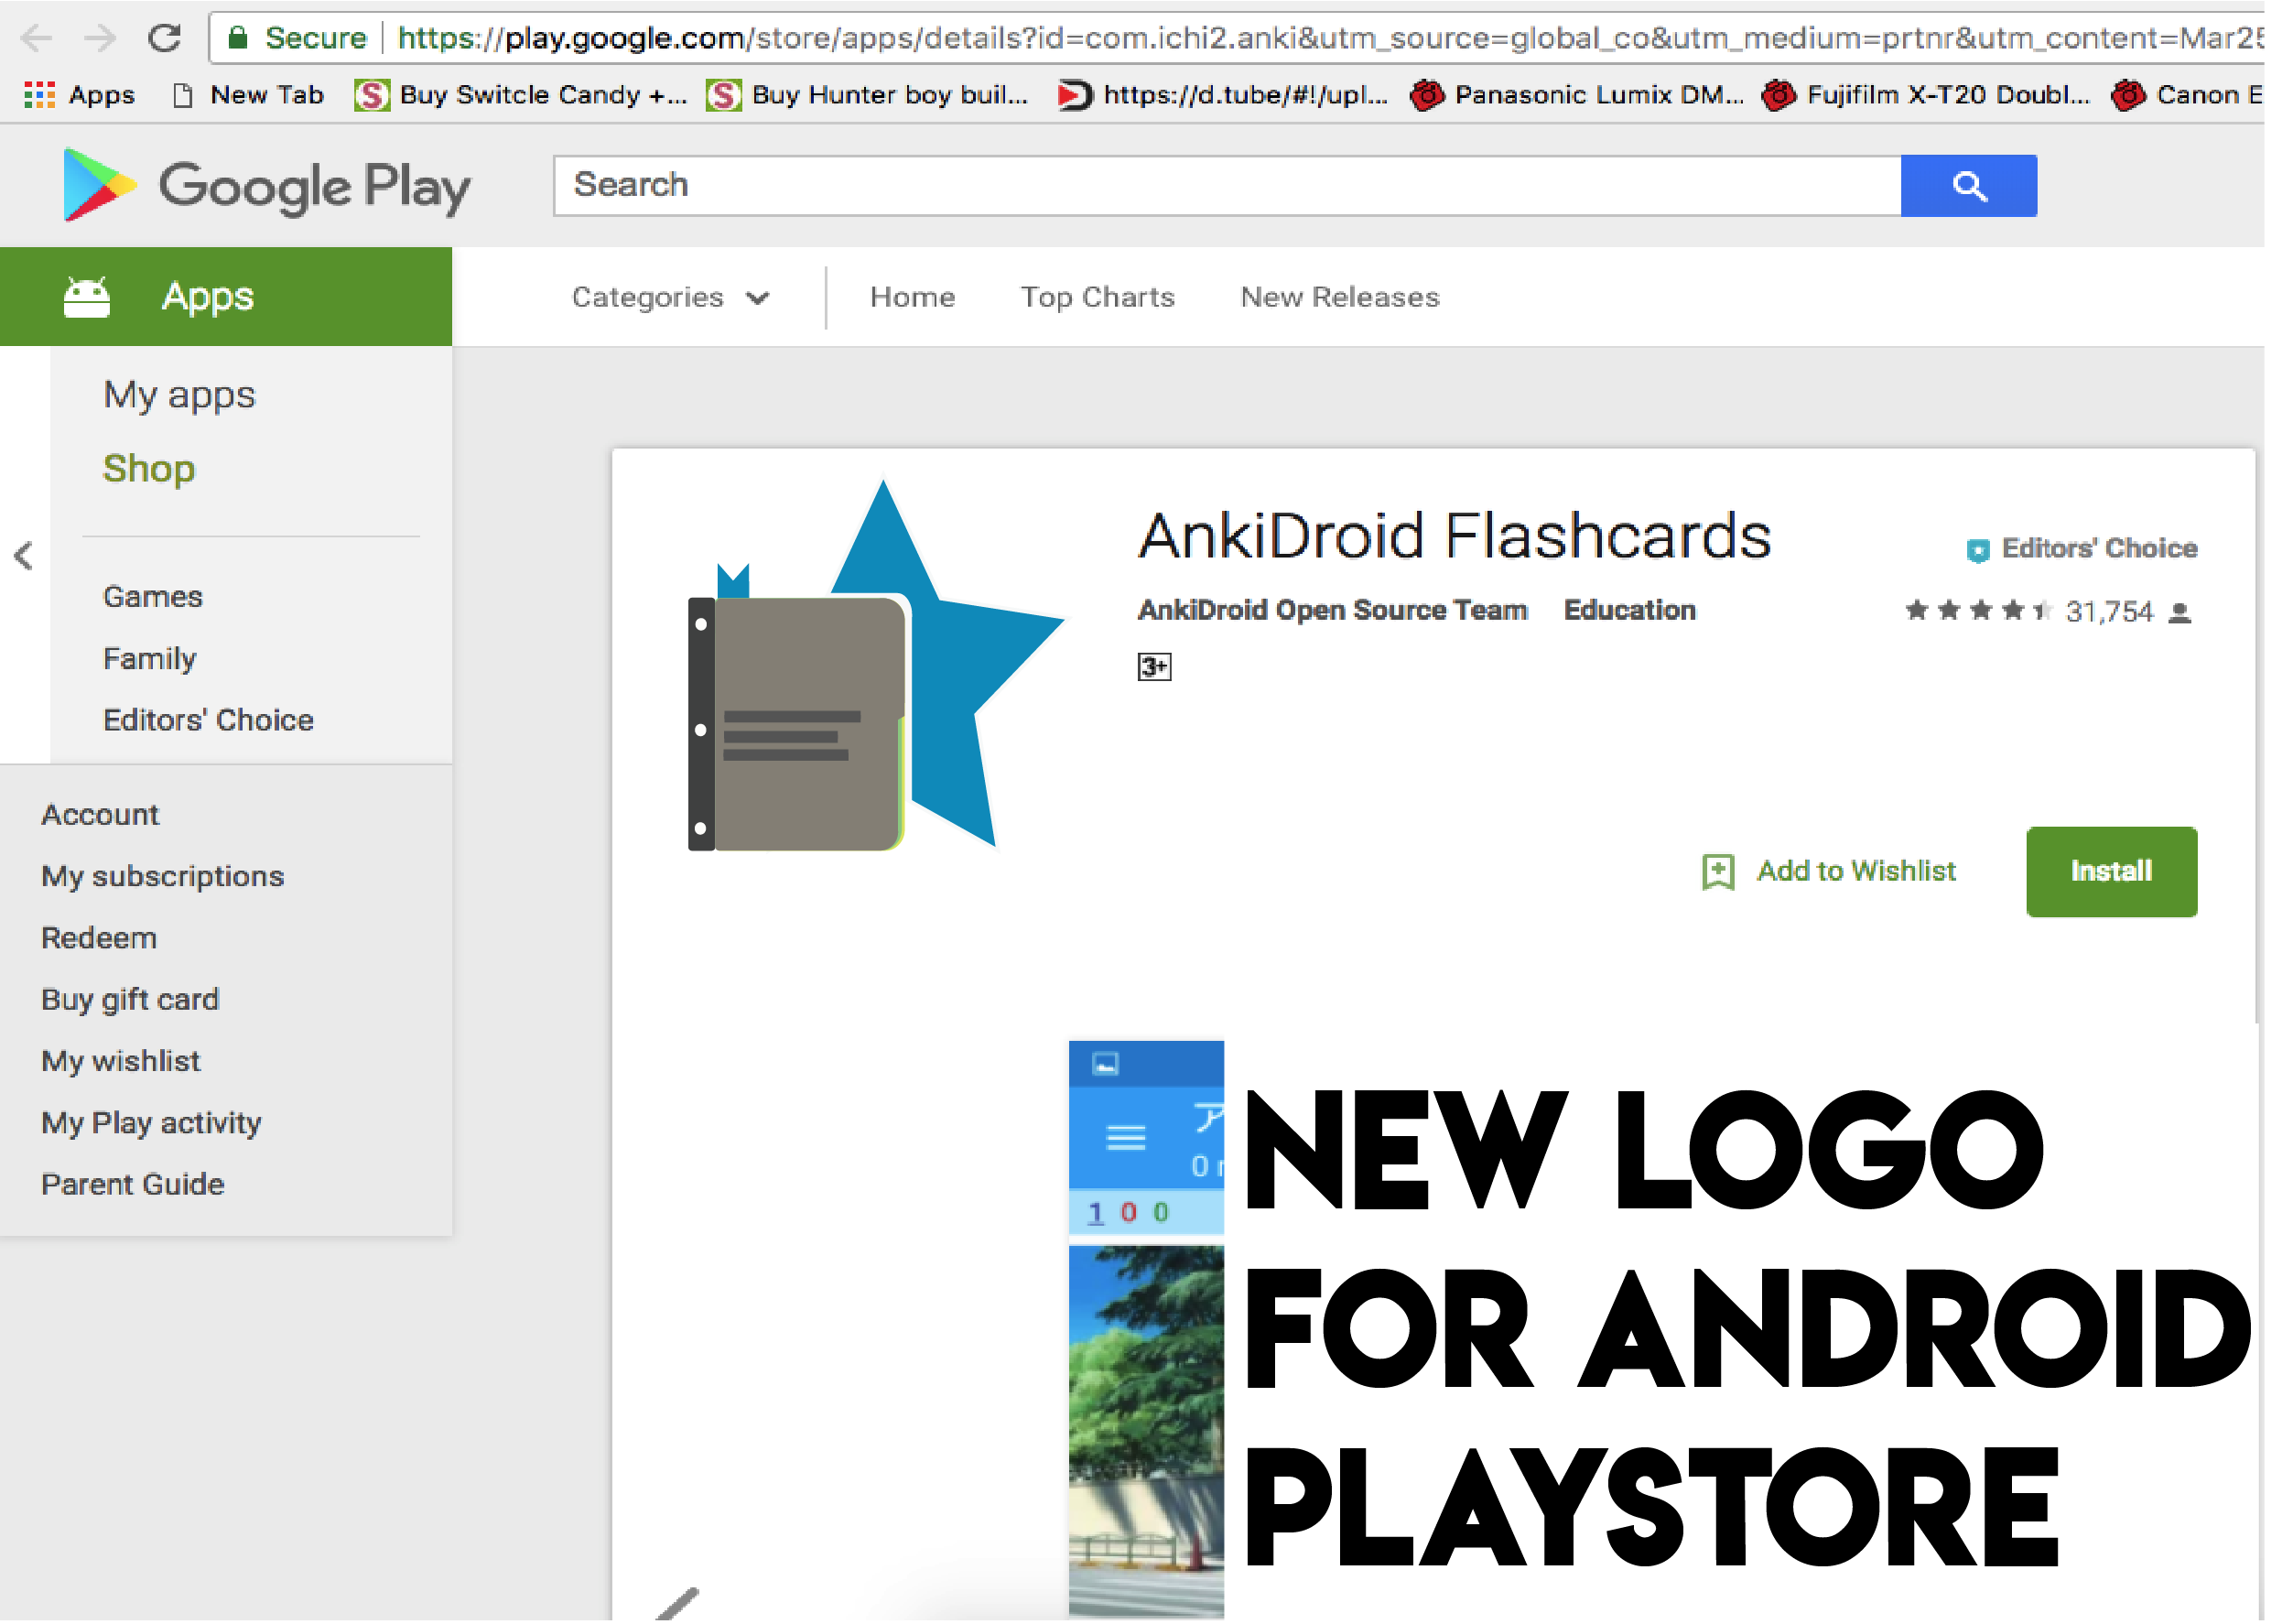Open the Games category link
This screenshot has width=2293, height=1624.
(153, 597)
